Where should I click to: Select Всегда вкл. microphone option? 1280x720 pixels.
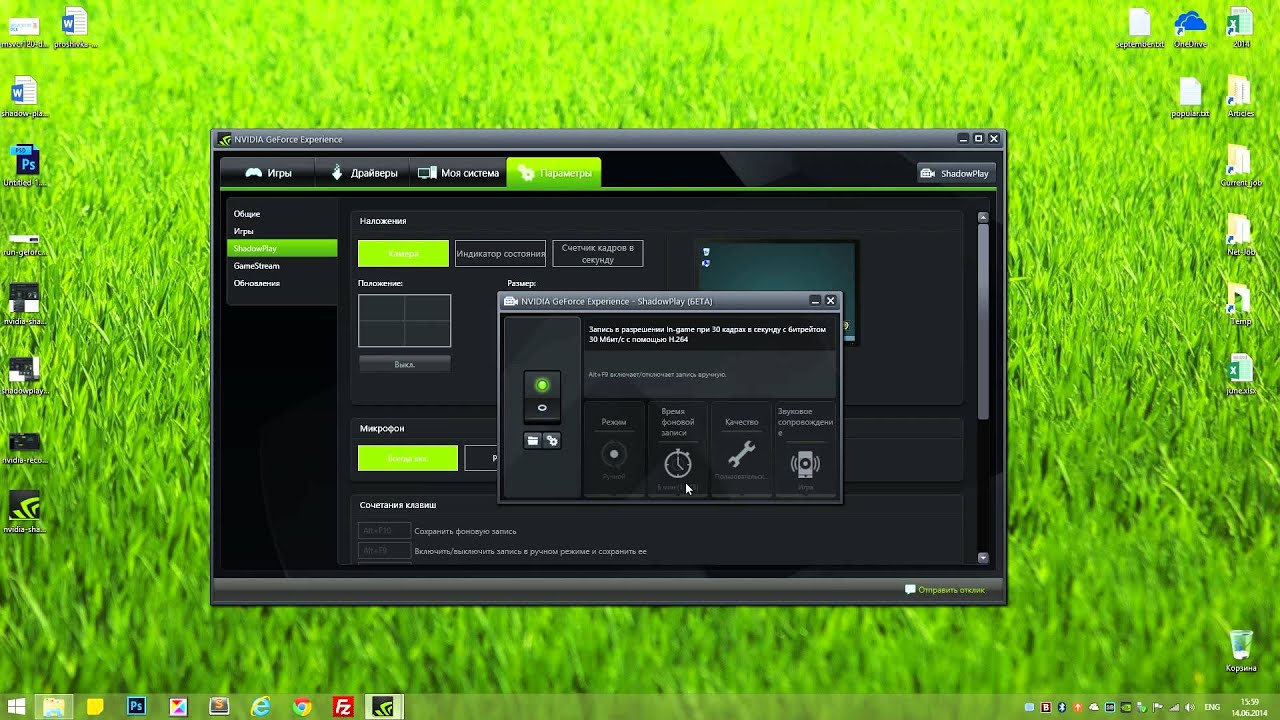[408, 458]
